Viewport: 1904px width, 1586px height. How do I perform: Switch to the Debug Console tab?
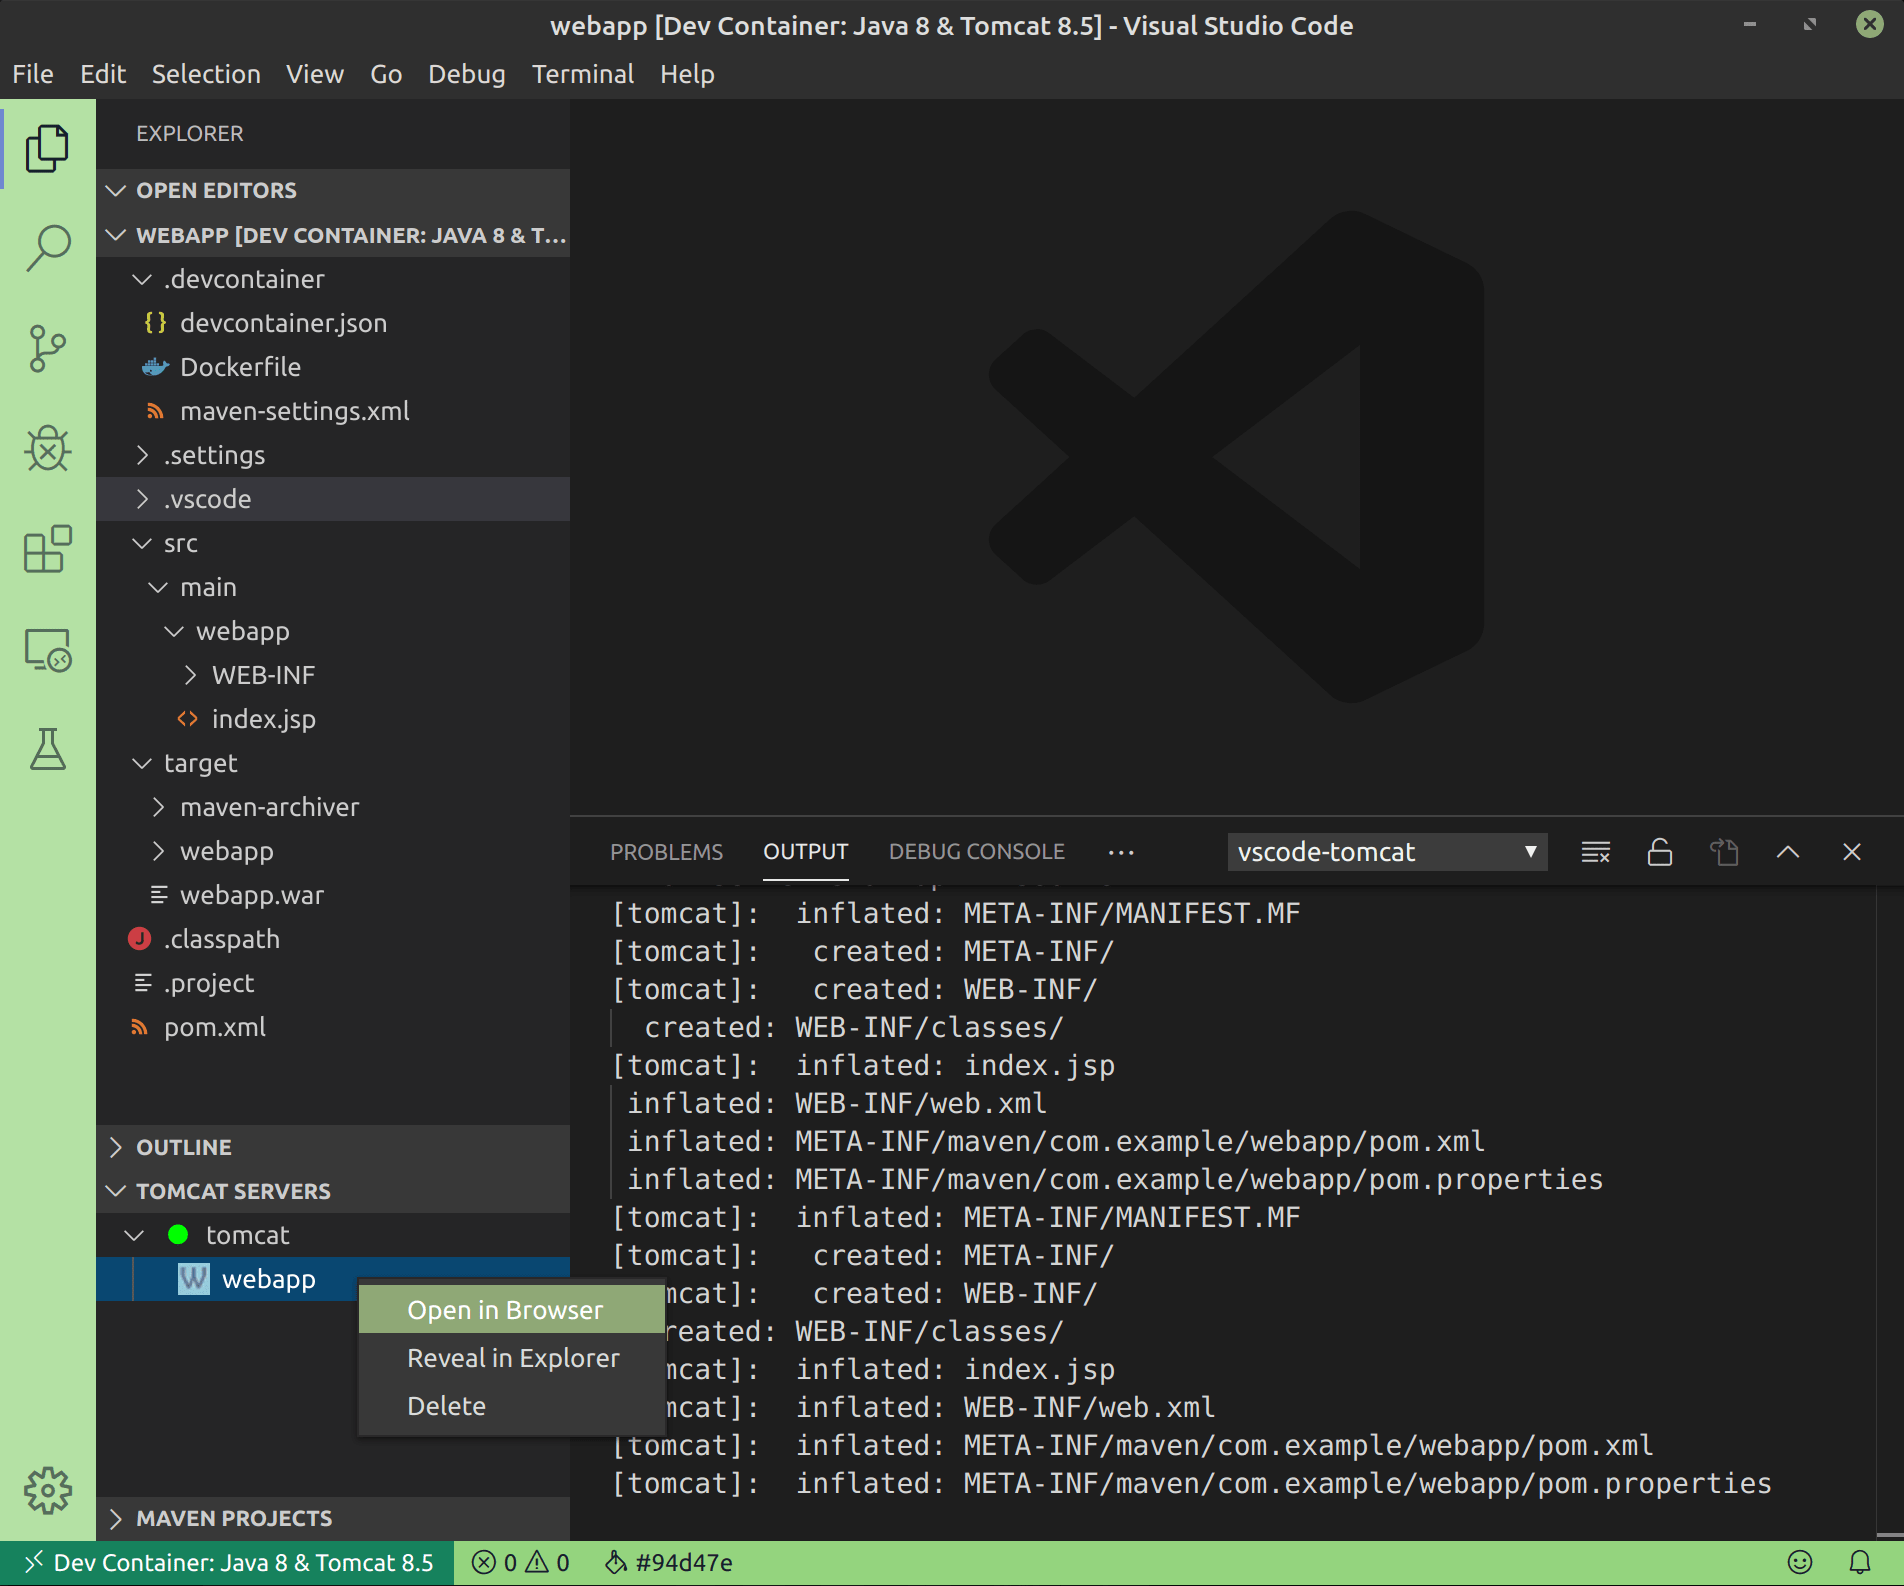977,852
